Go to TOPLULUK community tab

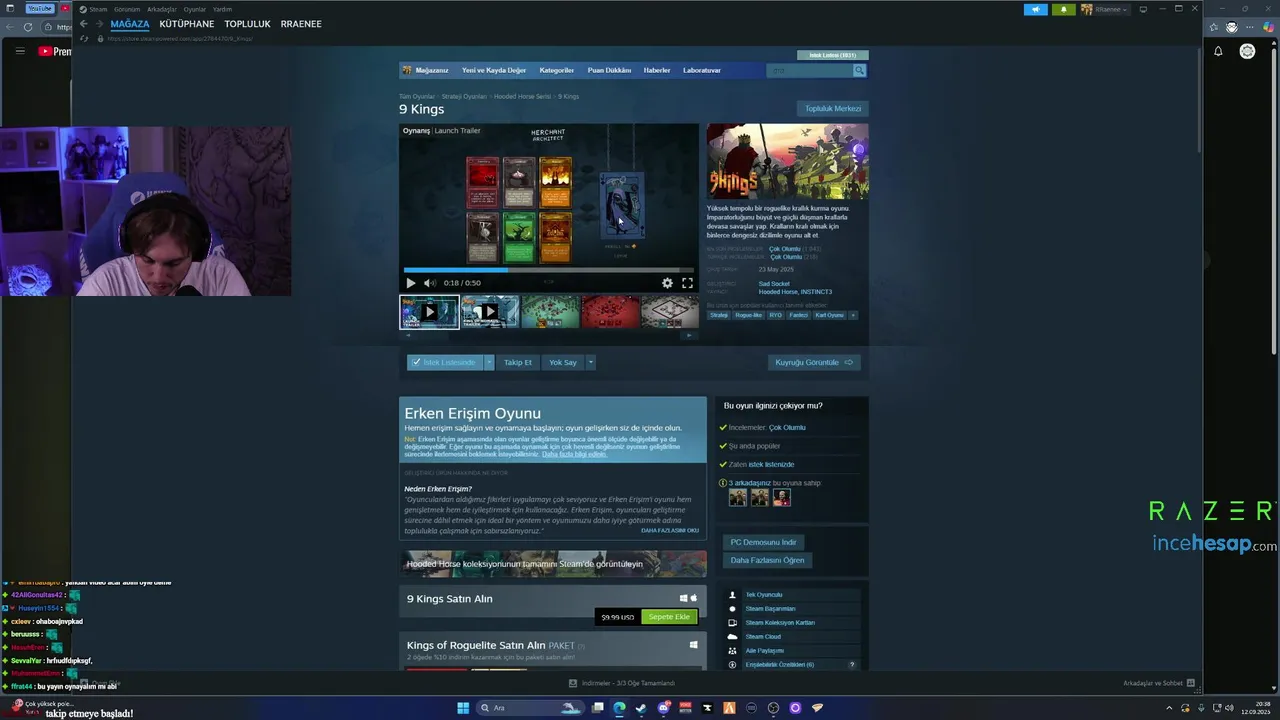pos(247,24)
